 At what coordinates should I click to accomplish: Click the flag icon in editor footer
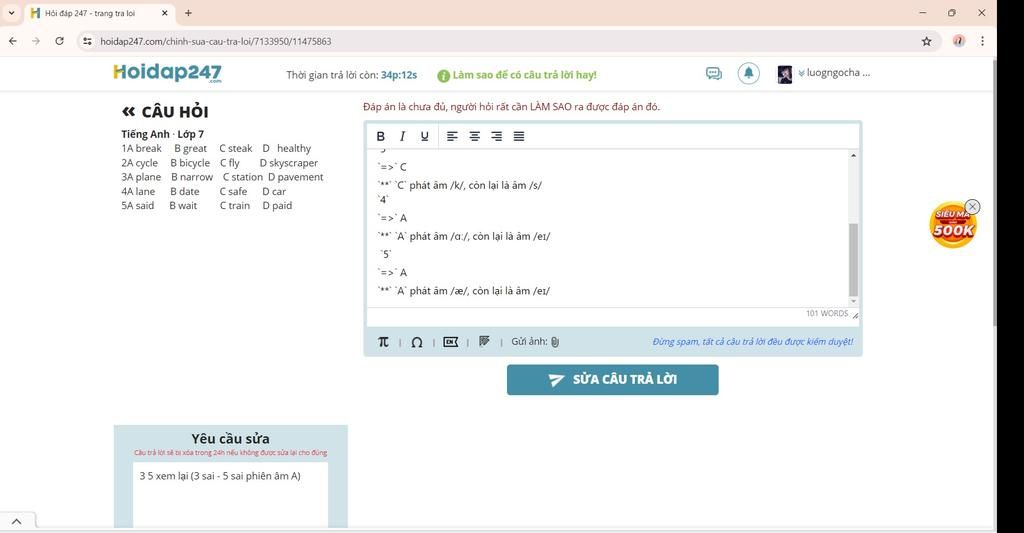pos(484,341)
